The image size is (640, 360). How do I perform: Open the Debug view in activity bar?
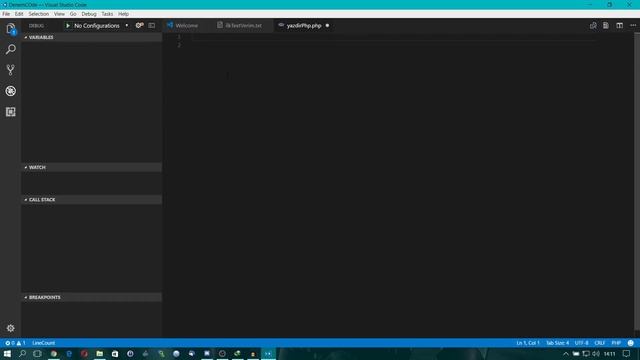point(11,91)
